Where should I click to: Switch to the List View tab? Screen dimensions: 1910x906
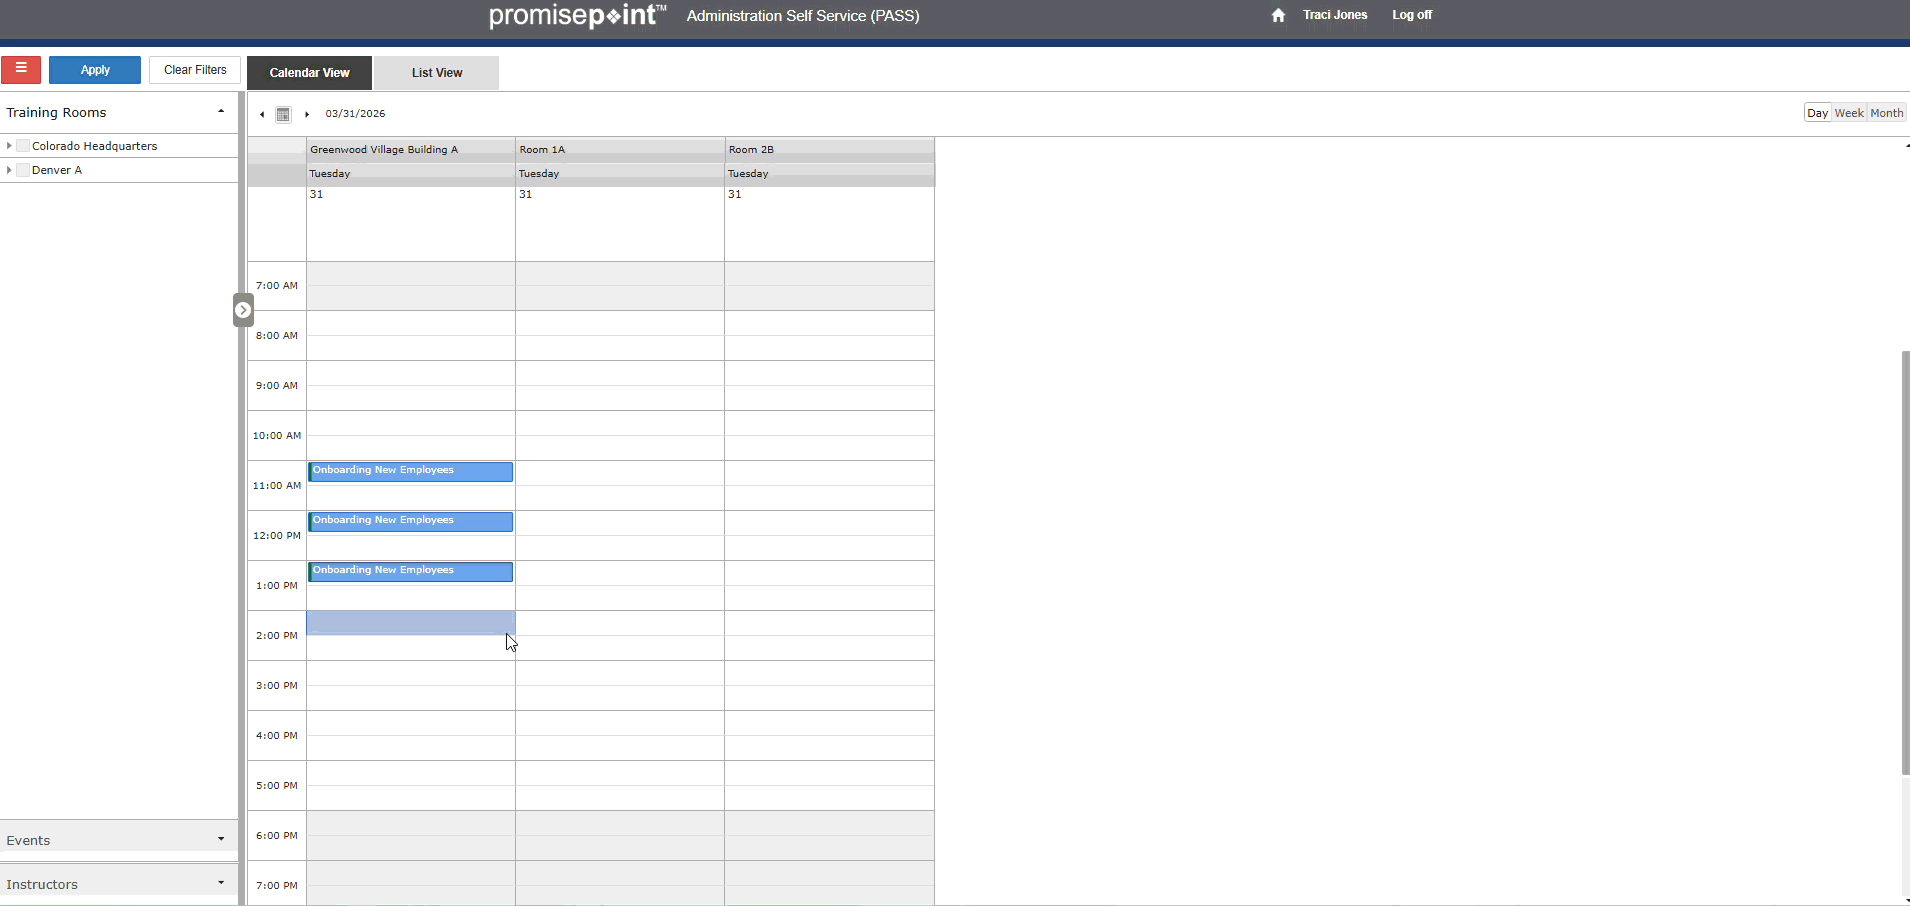click(x=437, y=73)
